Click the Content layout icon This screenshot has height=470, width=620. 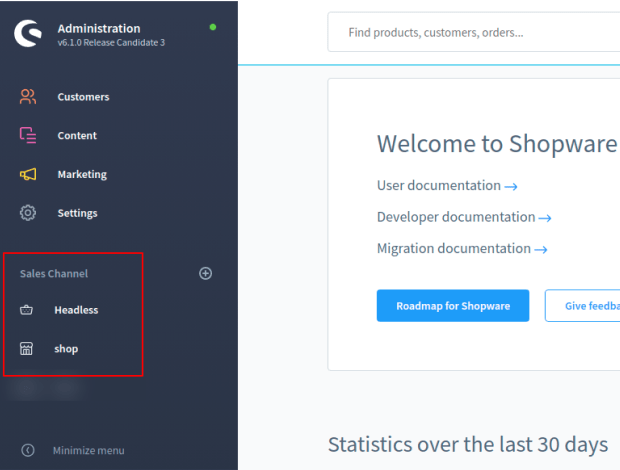pyautogui.click(x=28, y=135)
